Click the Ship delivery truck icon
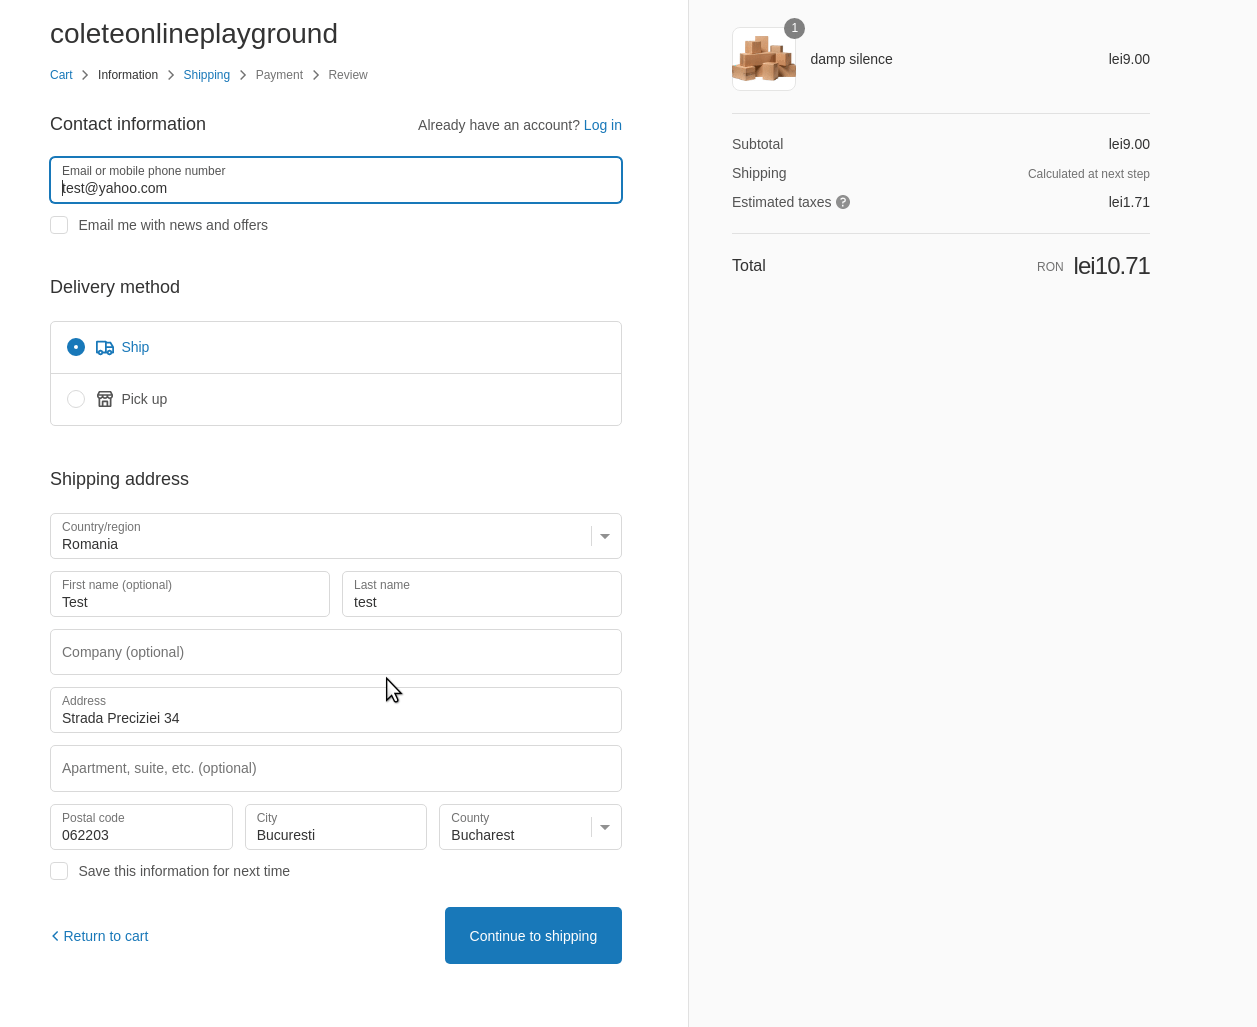Screen dimensions: 1257x1027 tap(105, 347)
